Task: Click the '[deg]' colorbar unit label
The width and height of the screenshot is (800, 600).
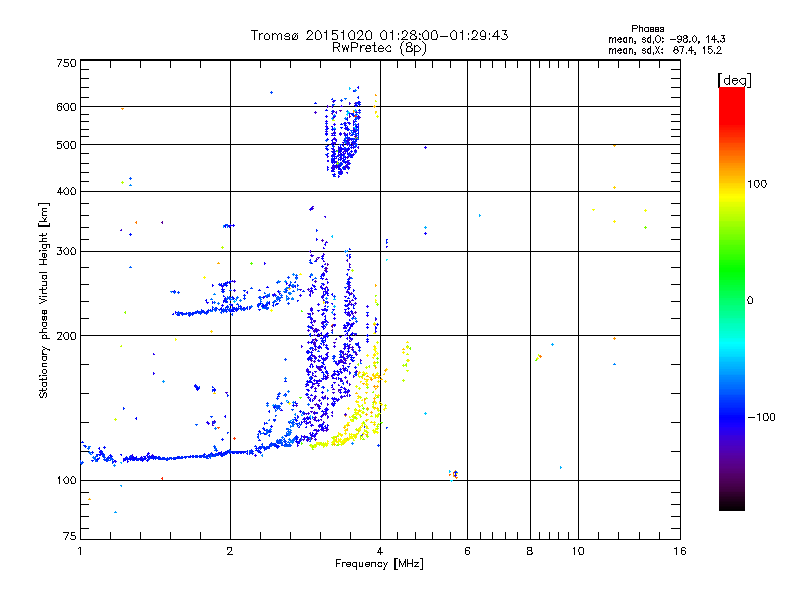Action: tap(734, 81)
